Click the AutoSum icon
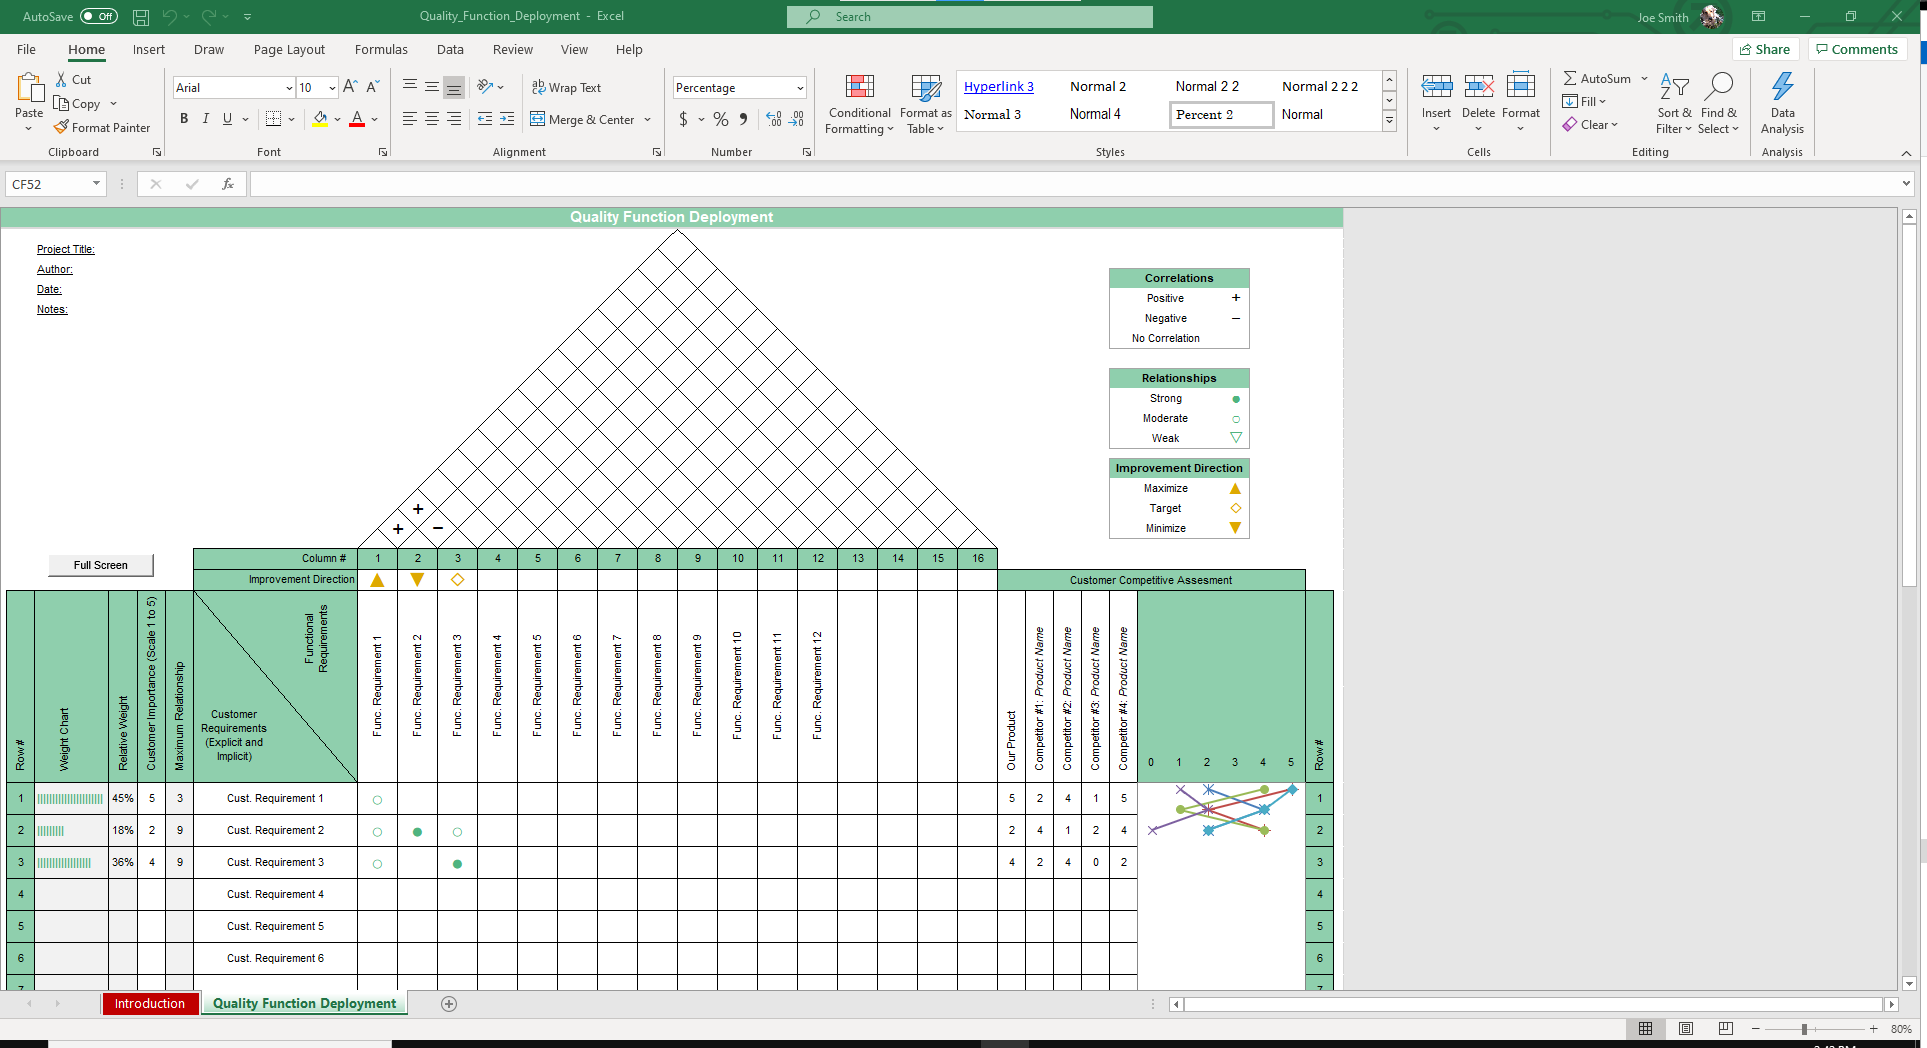 (1570, 78)
